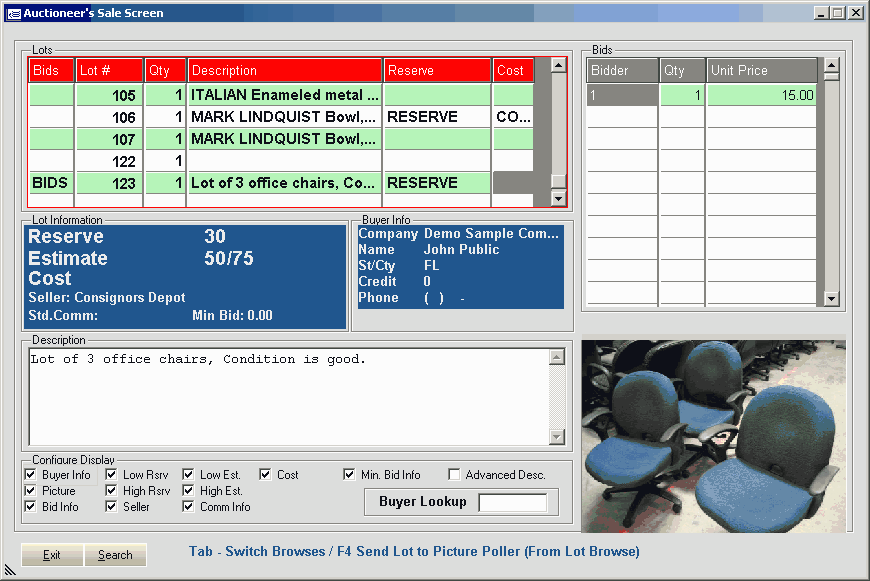Screen dimensions: 870x581
Task: Click the ITALIAN Enameled metal description cell
Action: [285, 95]
